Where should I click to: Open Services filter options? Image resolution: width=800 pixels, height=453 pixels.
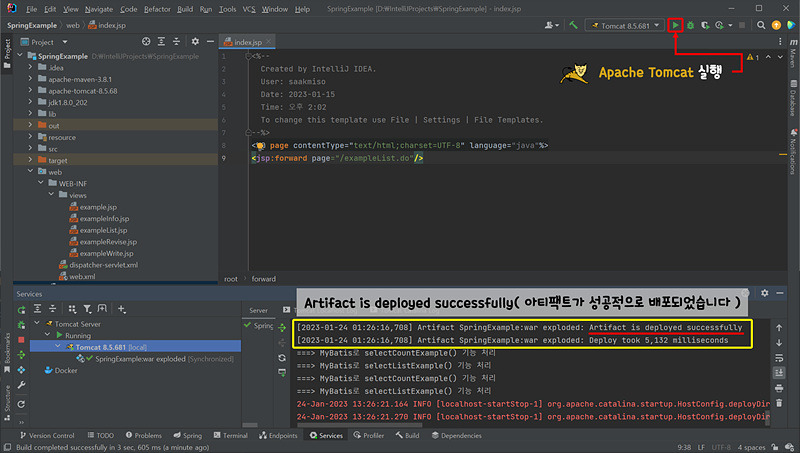coord(87,309)
